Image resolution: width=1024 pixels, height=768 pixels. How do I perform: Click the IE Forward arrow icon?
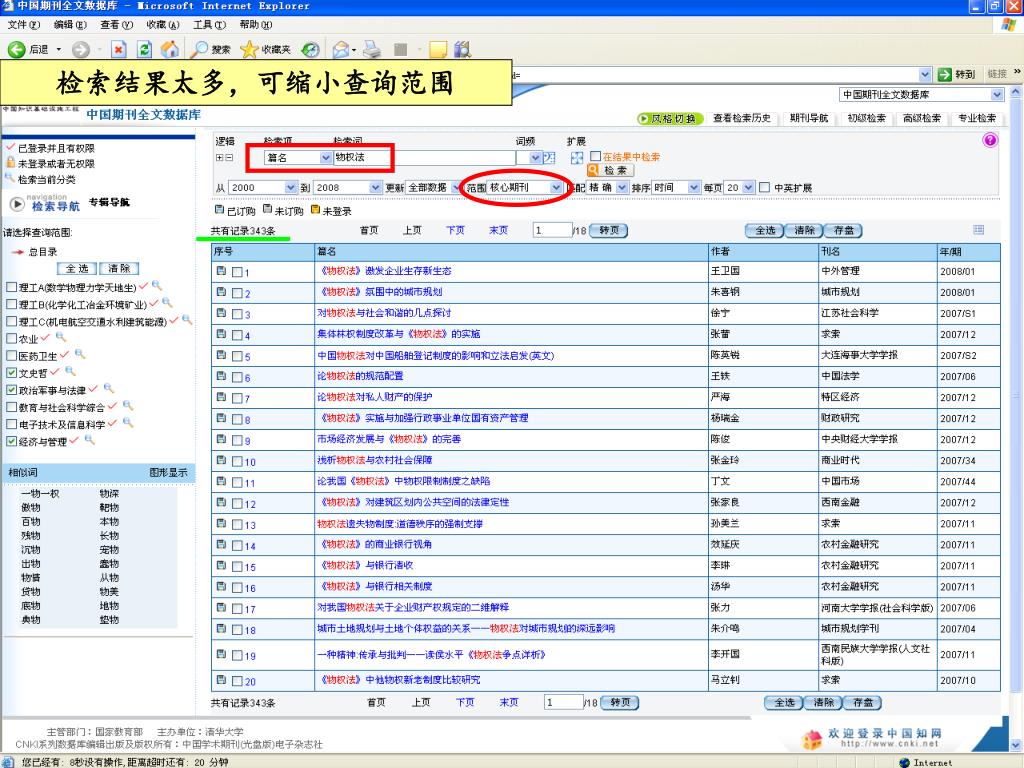[x=80, y=49]
